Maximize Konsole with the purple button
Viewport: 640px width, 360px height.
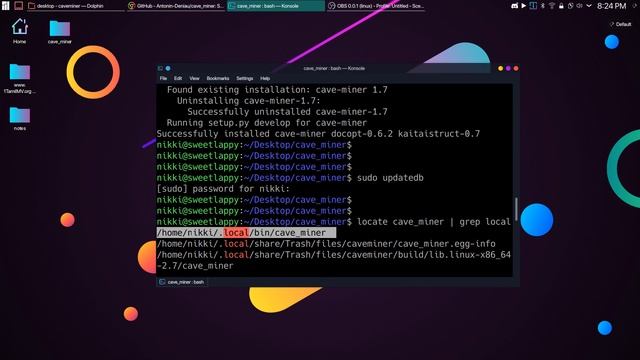pos(508,69)
